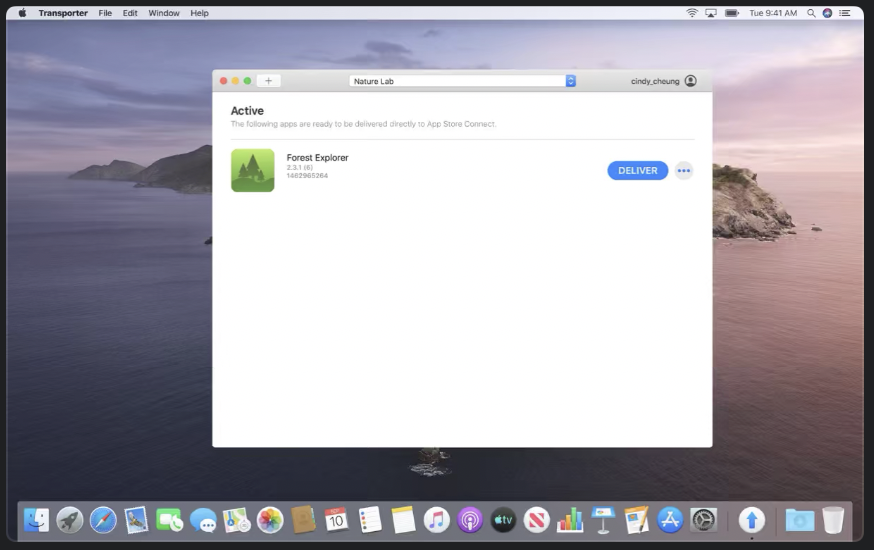Select the Forest Explorer app icon
874x550 pixels.
click(x=252, y=171)
